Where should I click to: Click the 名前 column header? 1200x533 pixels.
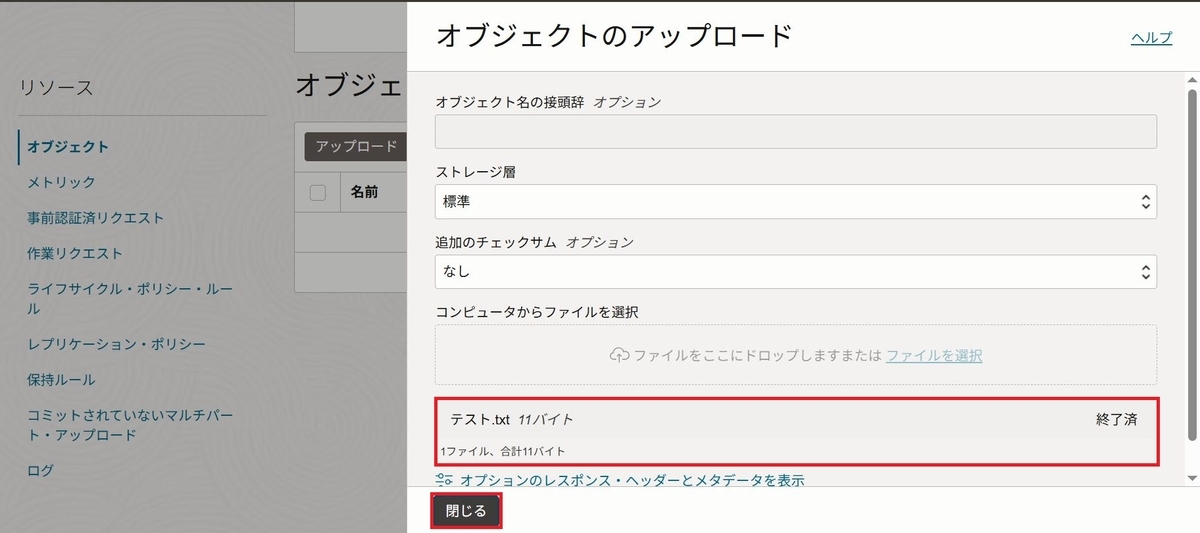click(x=363, y=193)
